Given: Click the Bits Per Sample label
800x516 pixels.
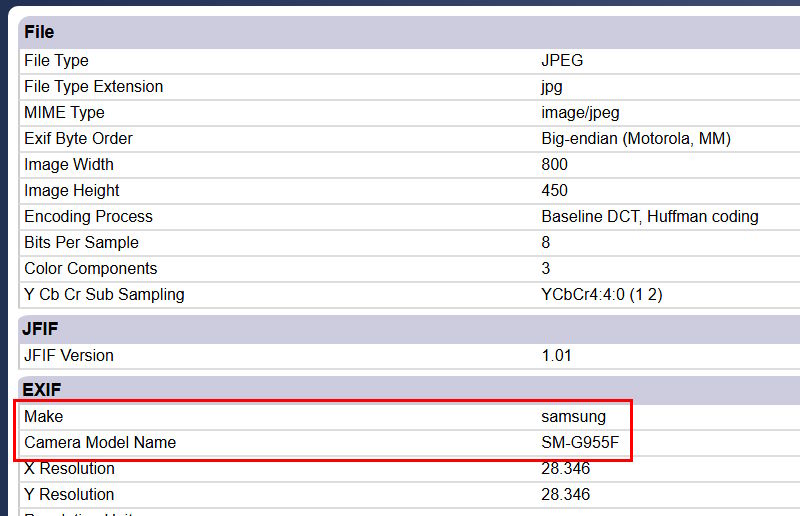Looking at the screenshot, I should pos(81,242).
